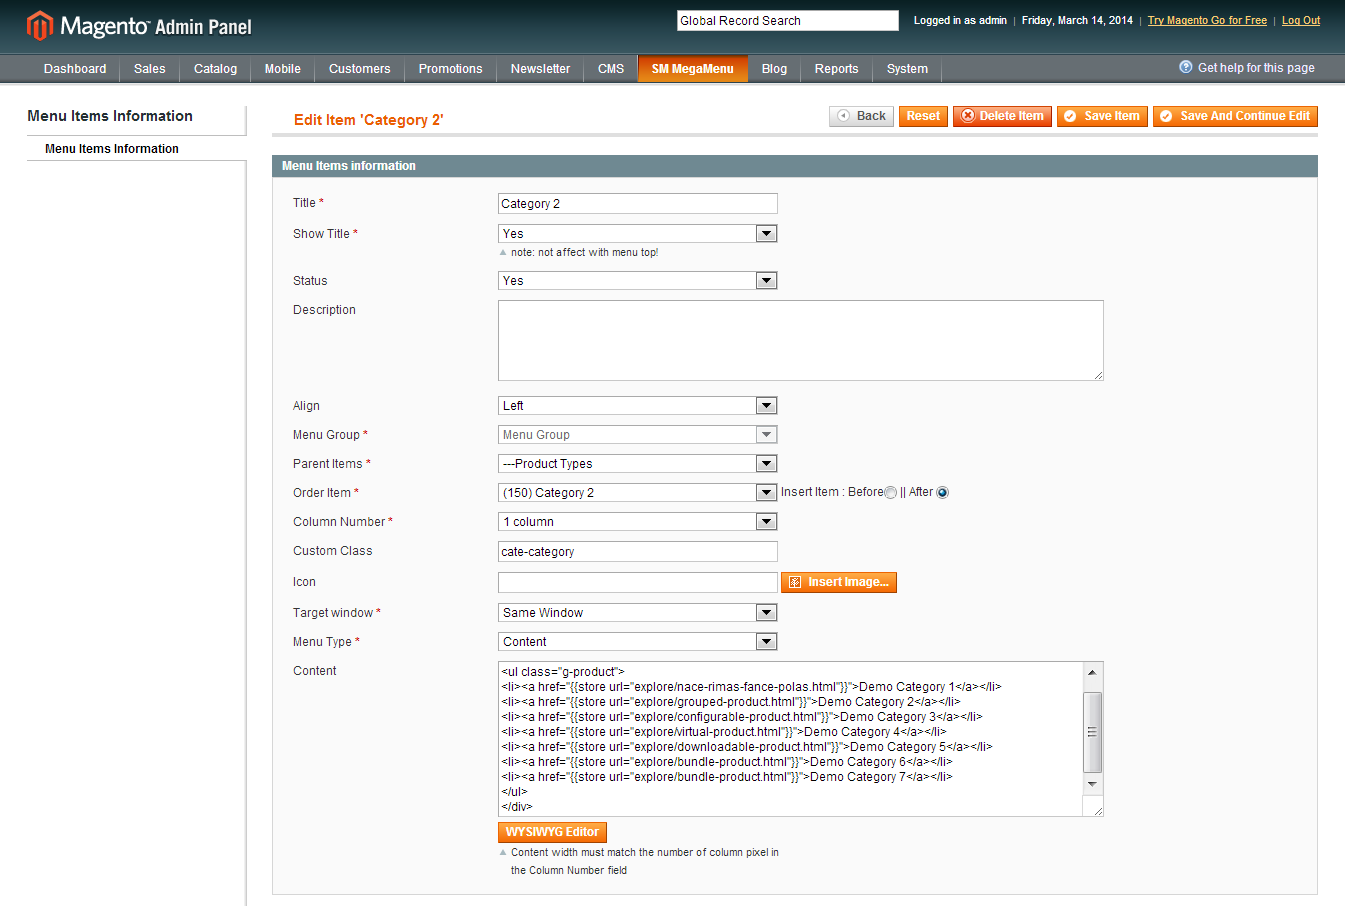Image resolution: width=1345 pixels, height=906 pixels.
Task: Open the Blog menu
Action: point(775,69)
